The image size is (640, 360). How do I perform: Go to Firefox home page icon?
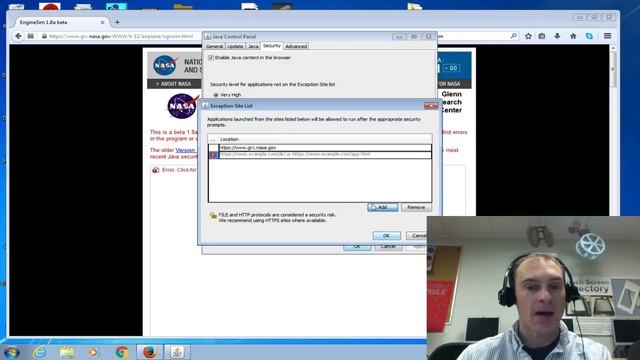coord(573,36)
